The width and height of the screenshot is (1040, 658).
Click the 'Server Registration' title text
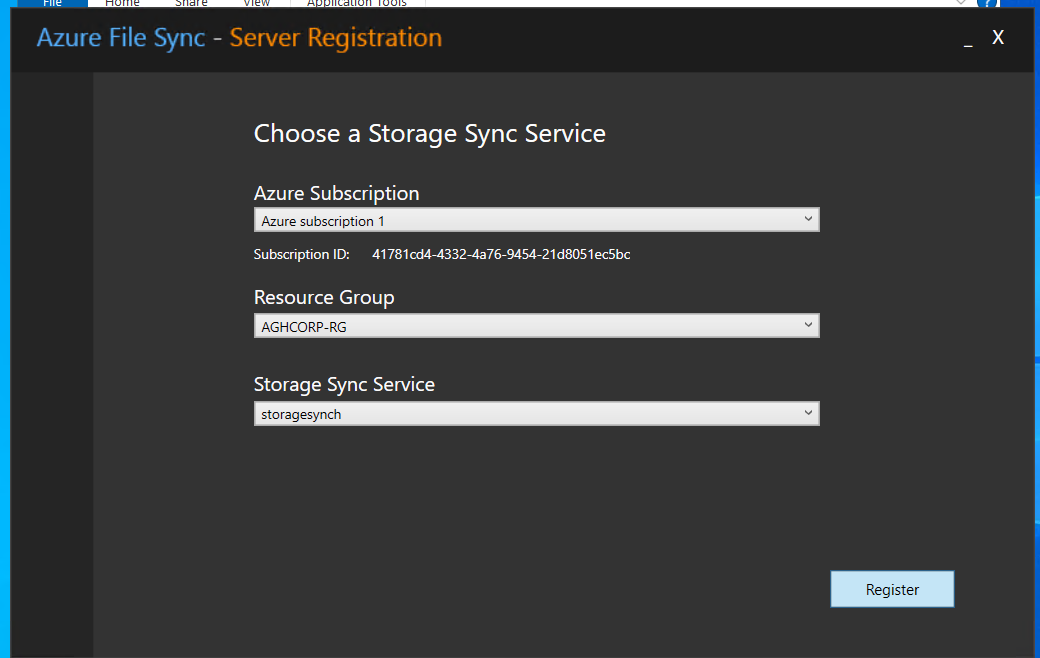click(x=336, y=38)
